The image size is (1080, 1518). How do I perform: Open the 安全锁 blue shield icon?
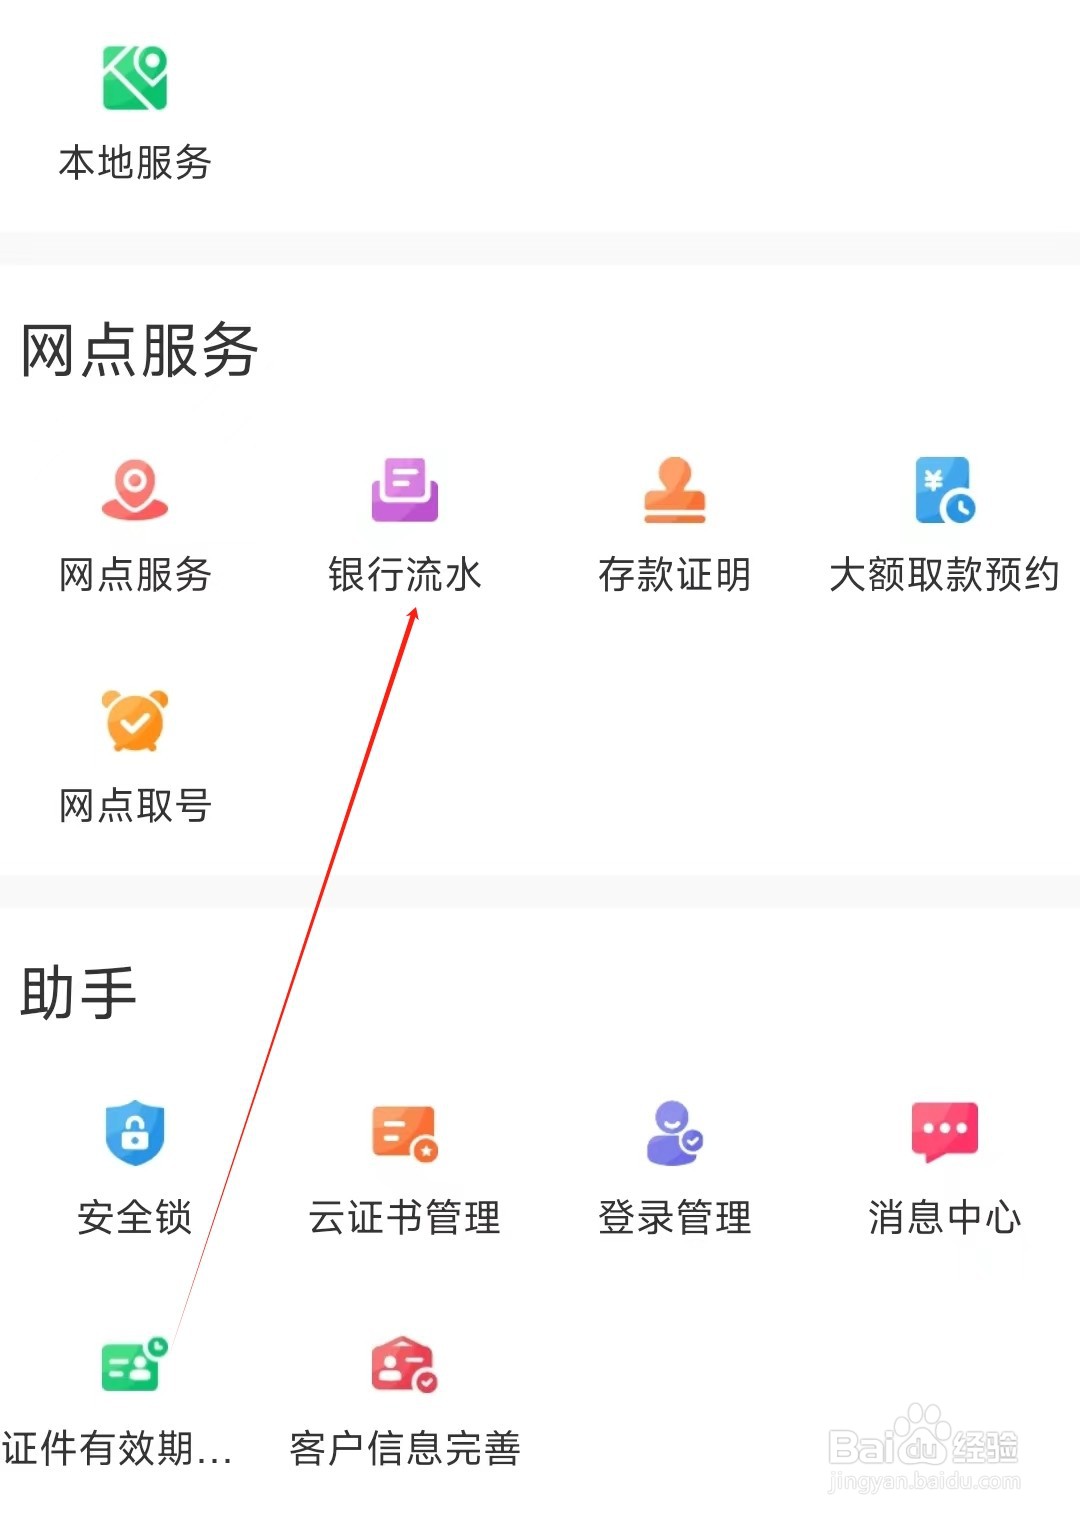135,1133
